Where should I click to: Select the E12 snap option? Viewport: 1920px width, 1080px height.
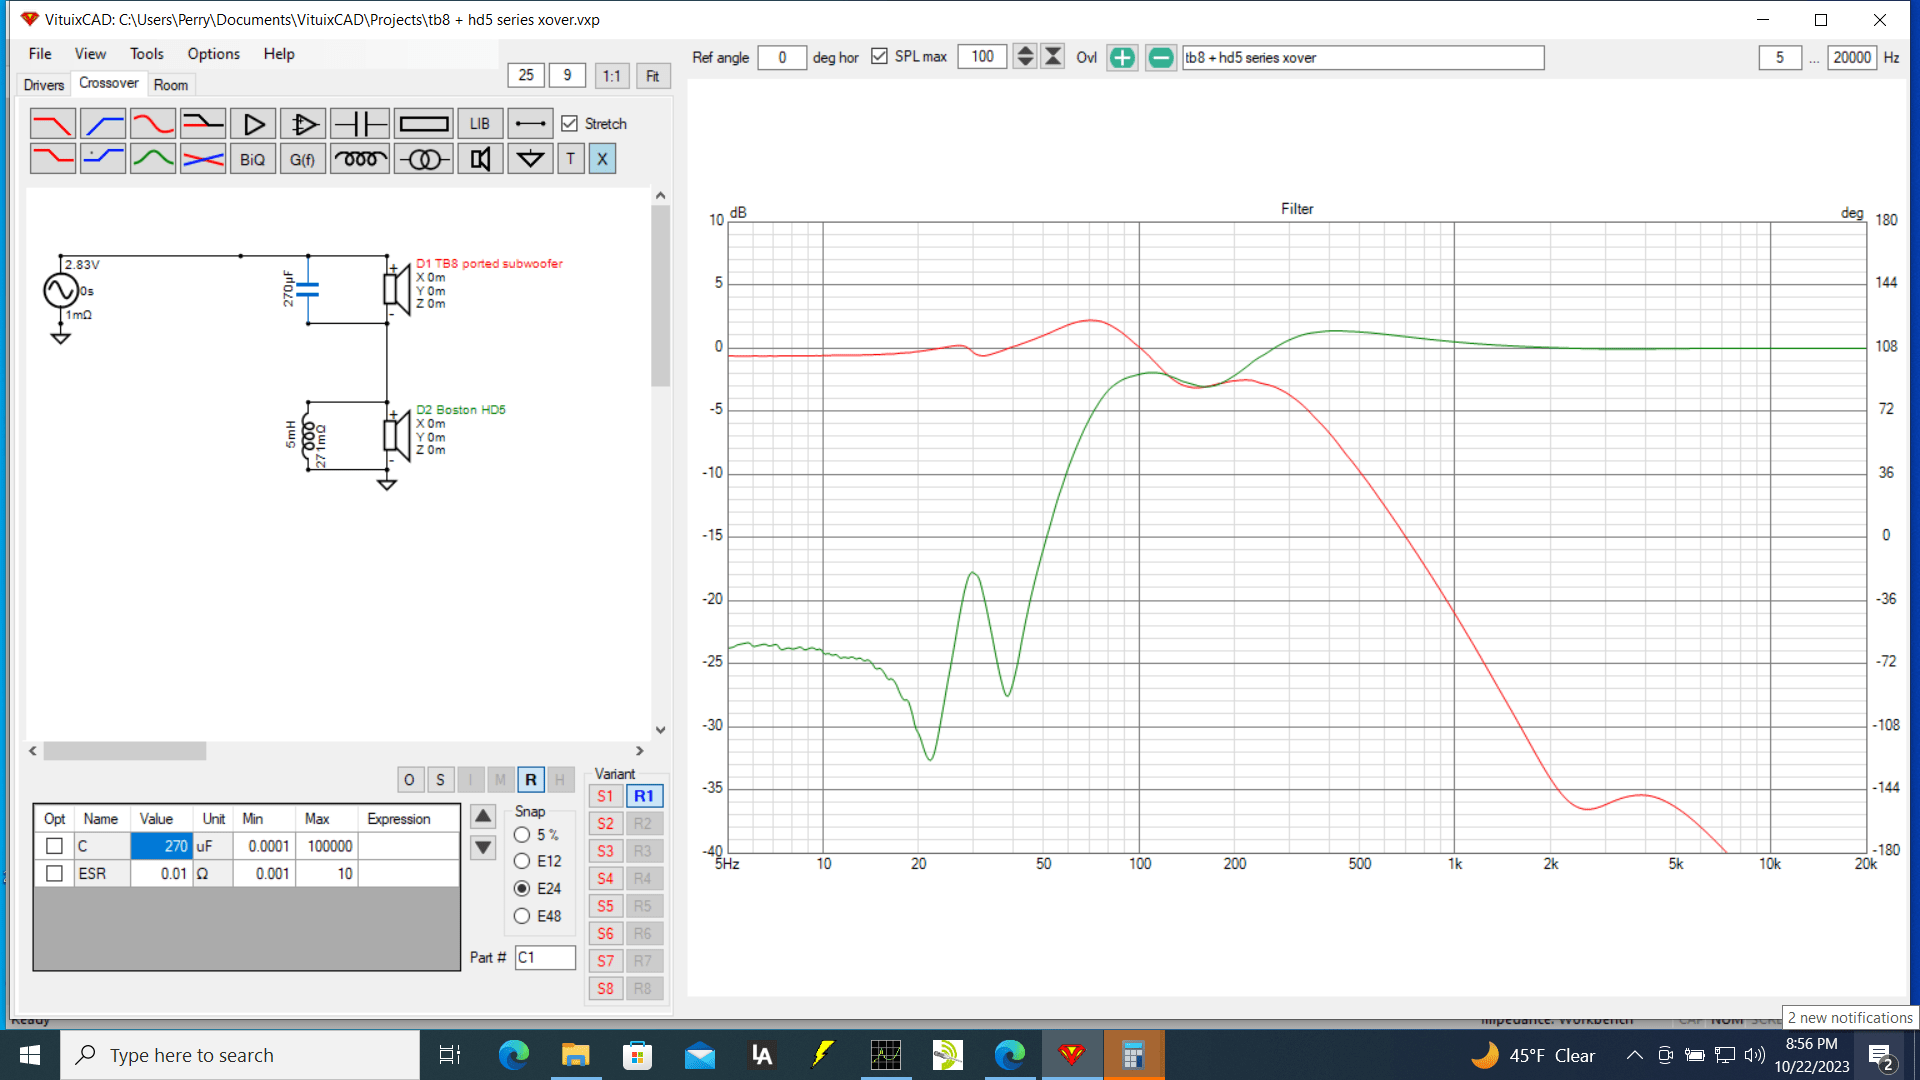click(x=522, y=860)
